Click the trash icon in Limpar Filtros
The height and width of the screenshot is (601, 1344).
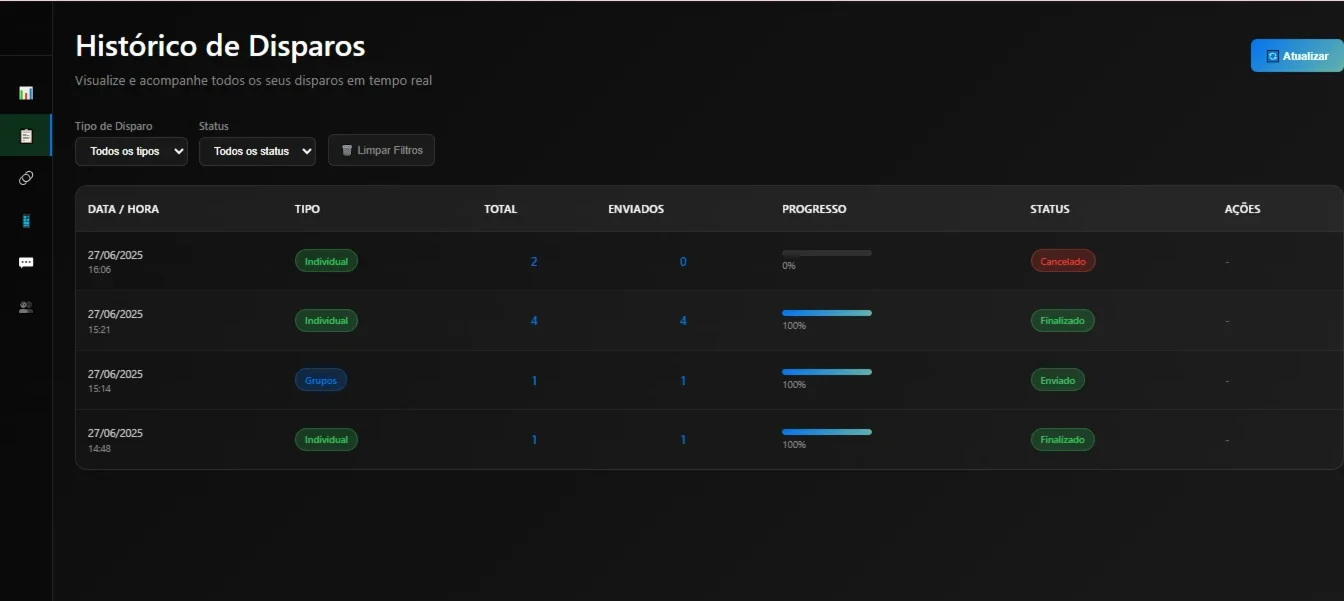(x=347, y=150)
